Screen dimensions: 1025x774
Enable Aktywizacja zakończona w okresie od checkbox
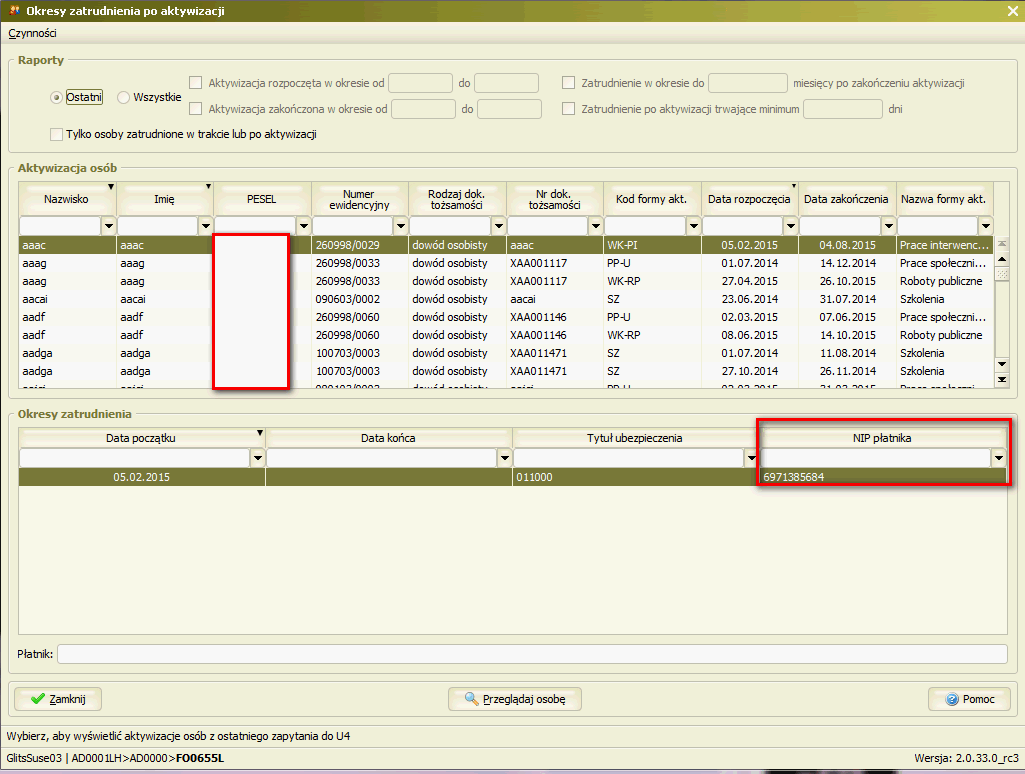[x=195, y=109]
